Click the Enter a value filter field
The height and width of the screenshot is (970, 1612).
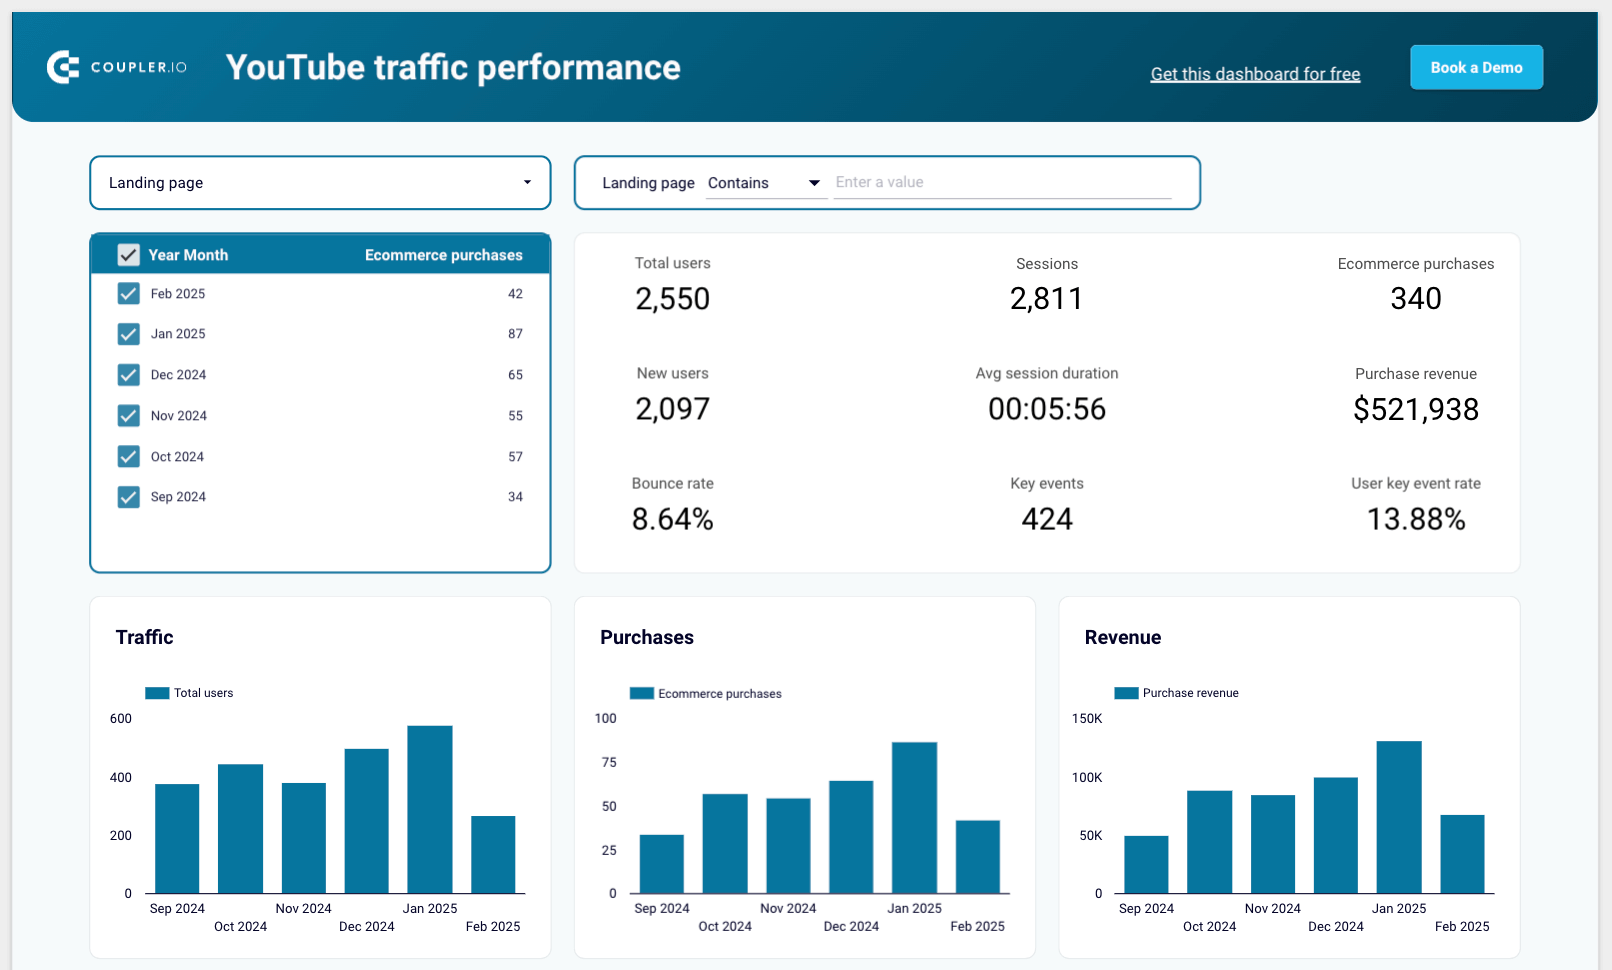click(x=1003, y=182)
